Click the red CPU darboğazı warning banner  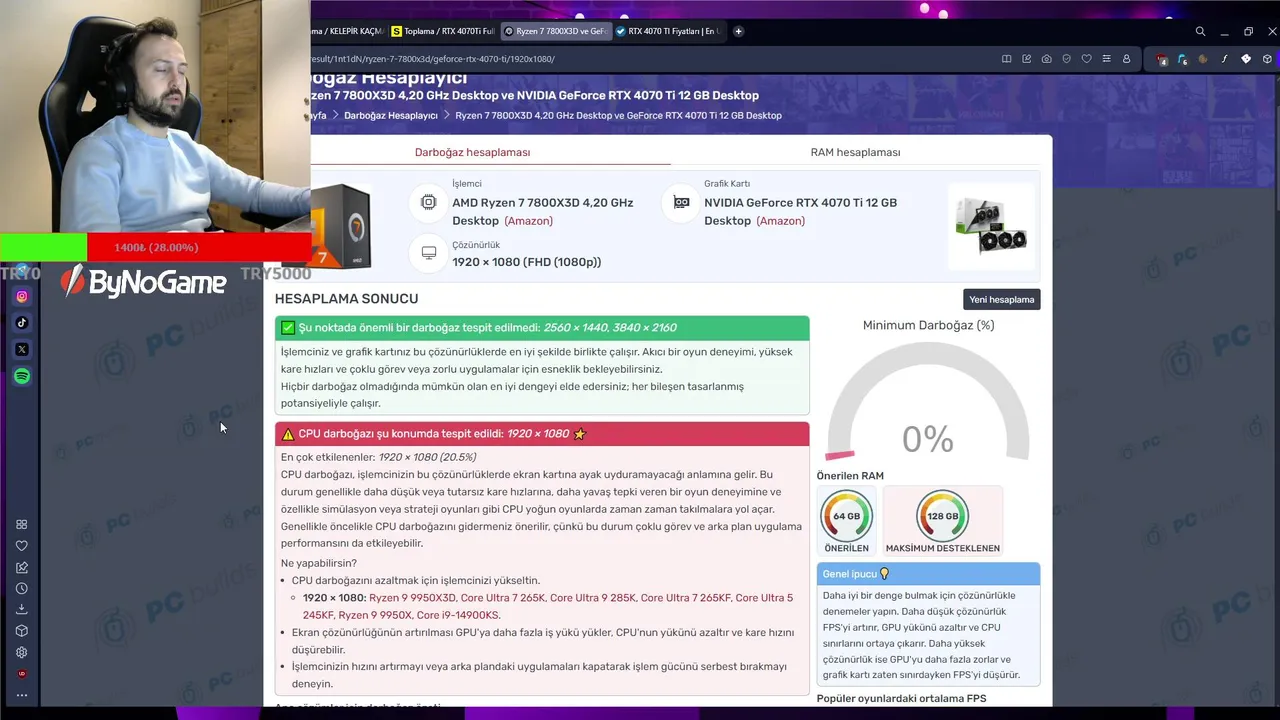542,434
